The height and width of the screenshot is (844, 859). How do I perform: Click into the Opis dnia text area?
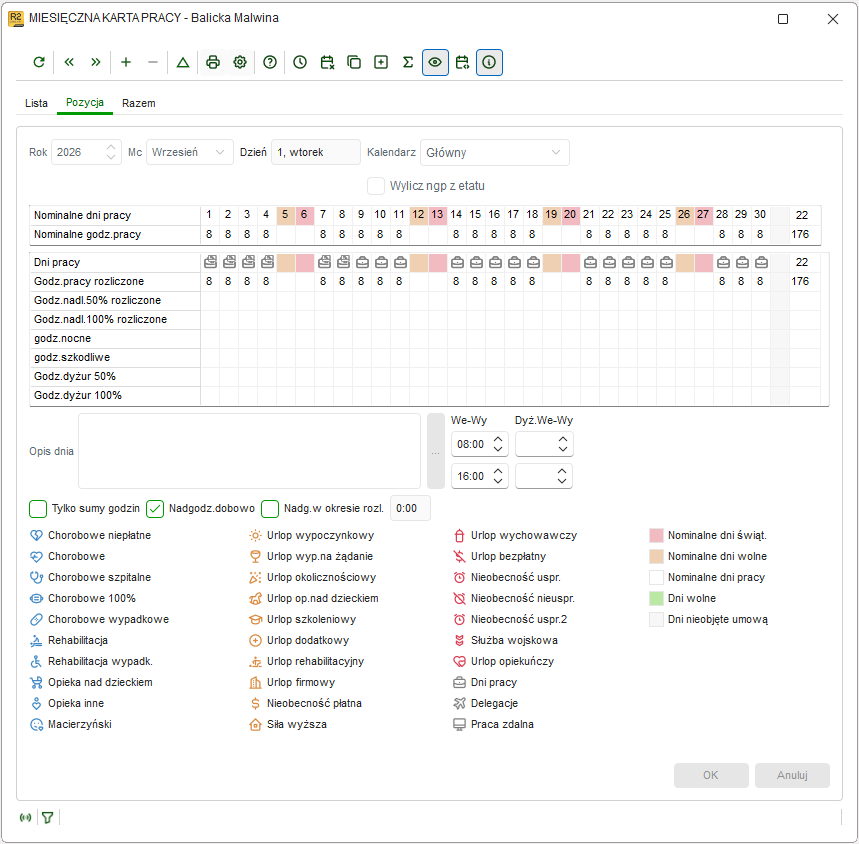point(249,451)
